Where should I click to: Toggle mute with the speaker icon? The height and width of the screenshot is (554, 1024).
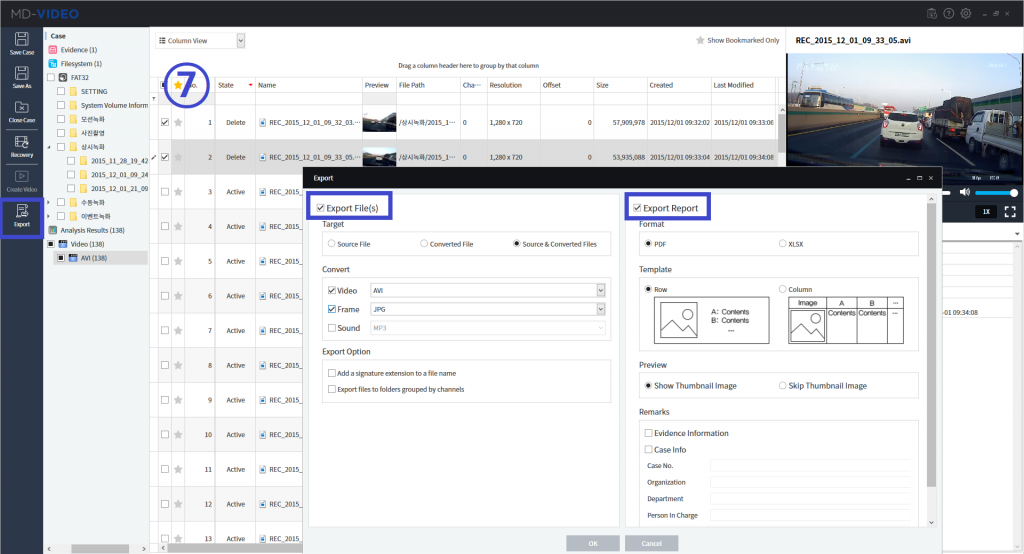tap(965, 192)
